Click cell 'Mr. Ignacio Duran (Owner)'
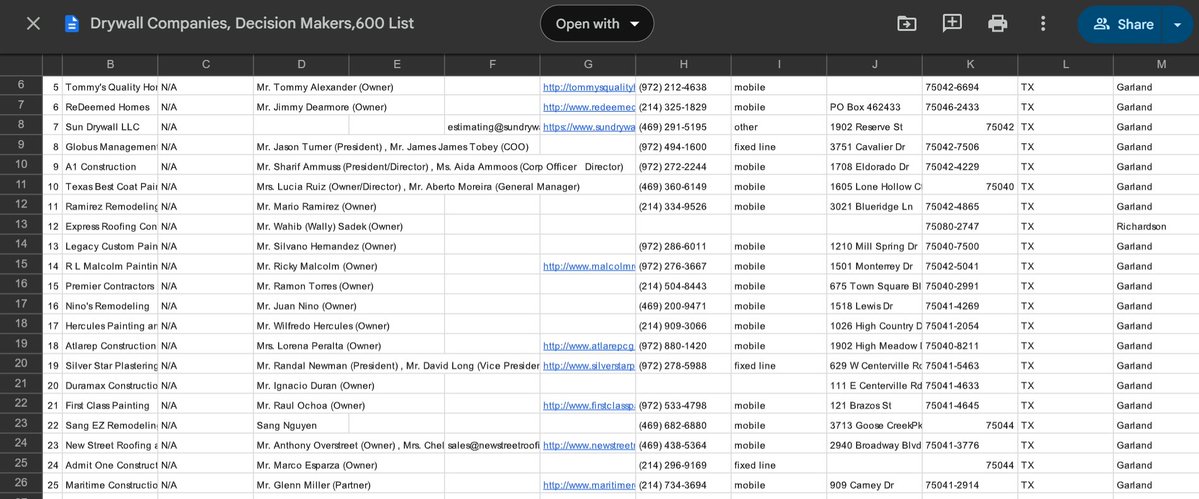 click(x=315, y=385)
